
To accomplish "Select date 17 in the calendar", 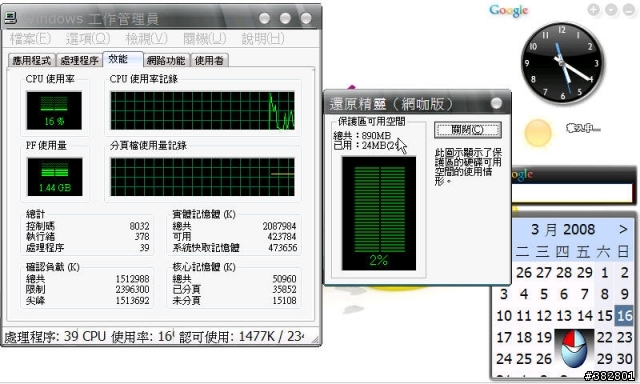I will coord(504,337).
